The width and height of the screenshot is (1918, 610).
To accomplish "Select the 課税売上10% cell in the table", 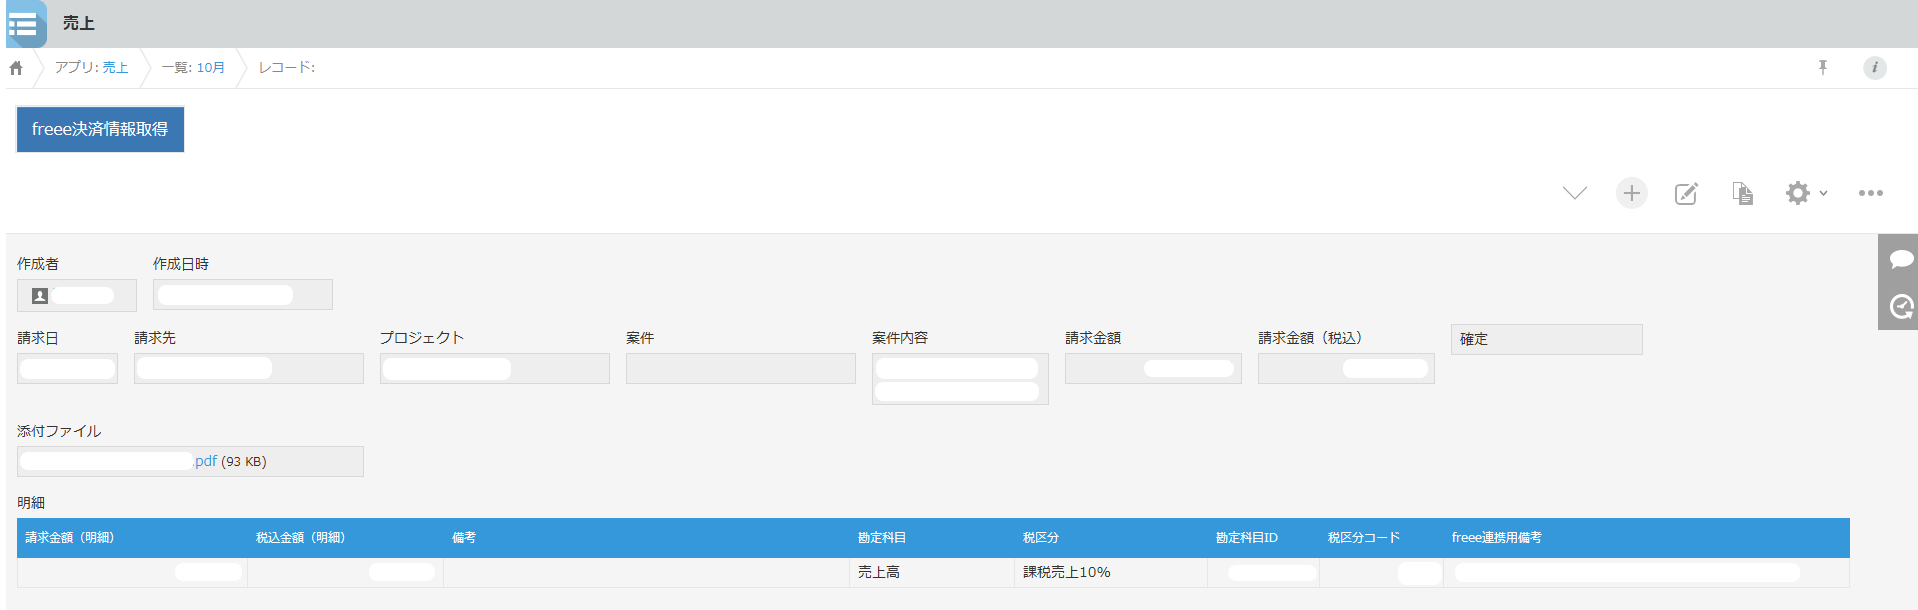I will point(1066,572).
